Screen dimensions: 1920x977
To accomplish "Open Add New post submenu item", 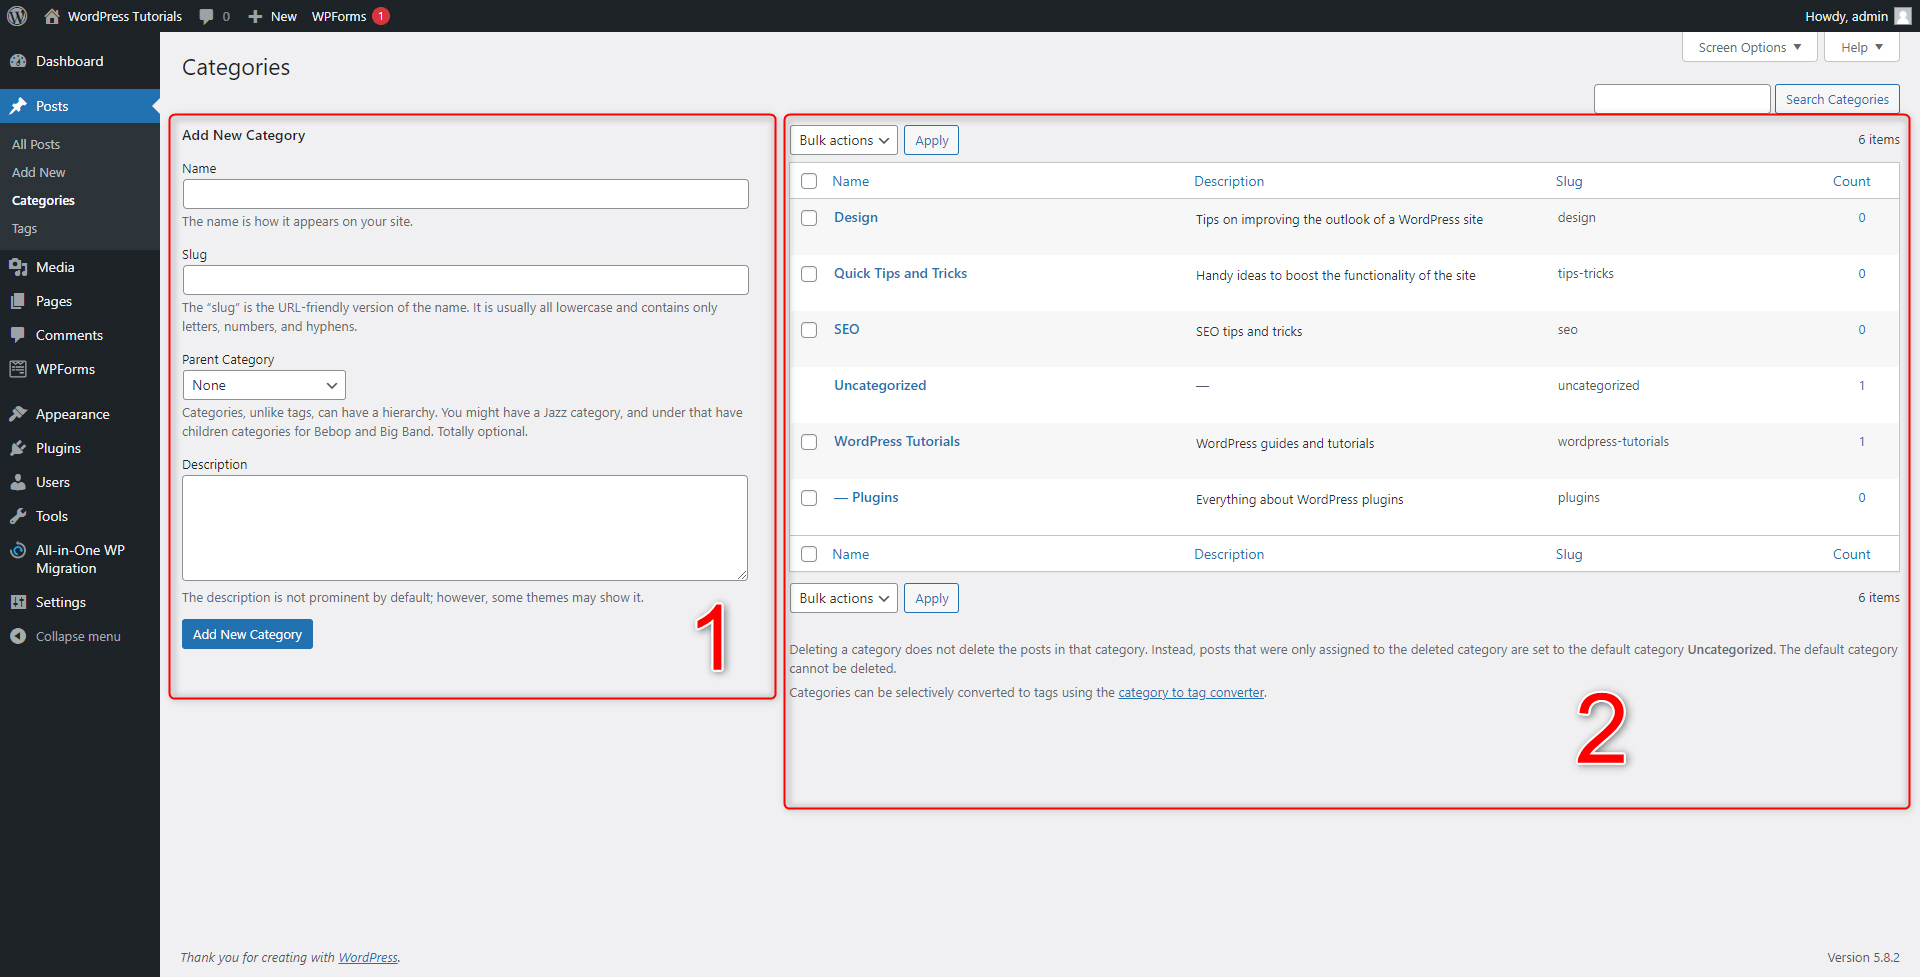I will tap(38, 172).
